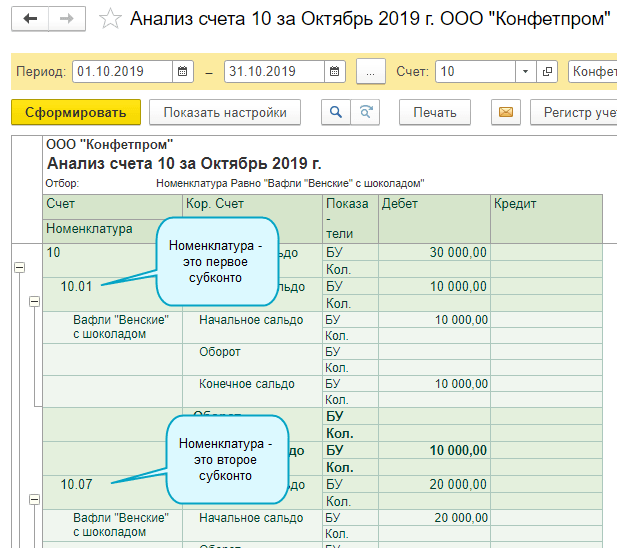Image resolution: width=617 pixels, height=556 pixels.
Task: Open calendar for end date 31.10.2019
Action: click(x=334, y=72)
